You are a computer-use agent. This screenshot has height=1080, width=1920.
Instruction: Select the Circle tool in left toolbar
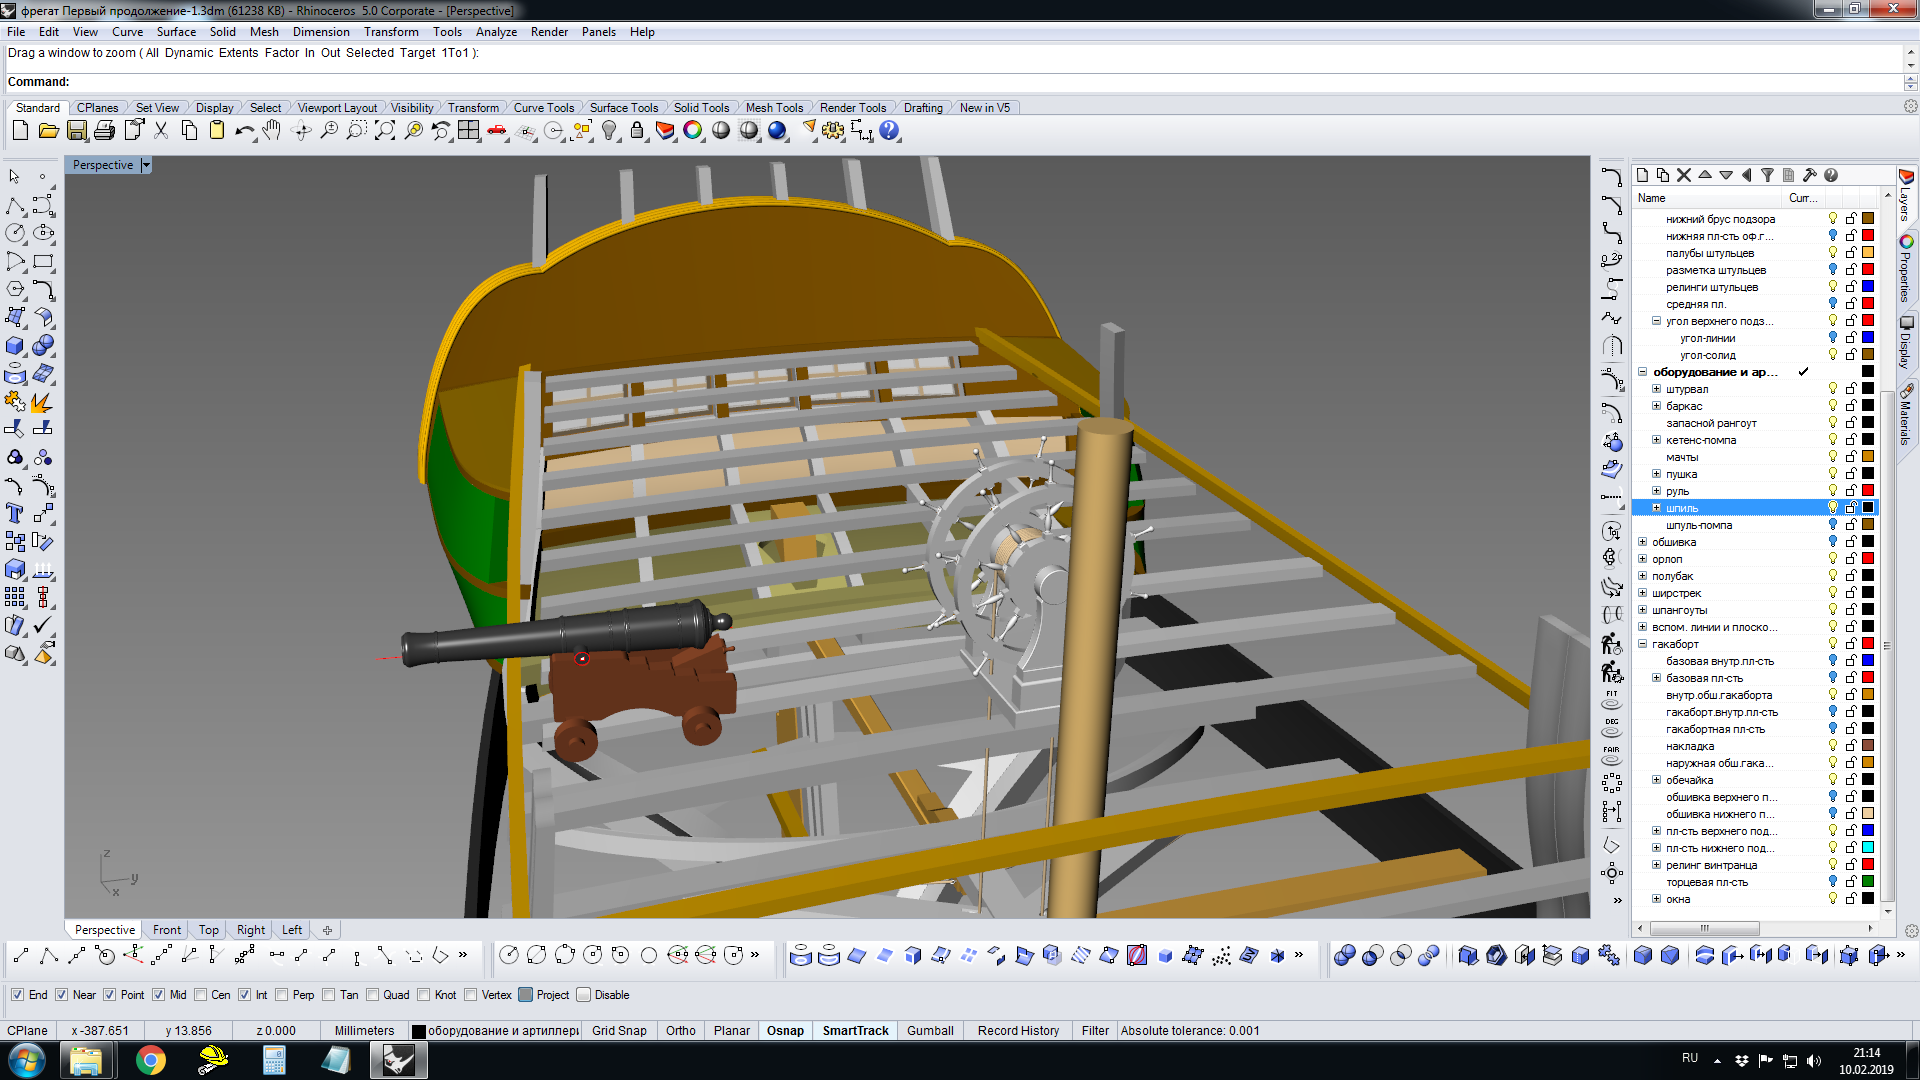coord(15,233)
